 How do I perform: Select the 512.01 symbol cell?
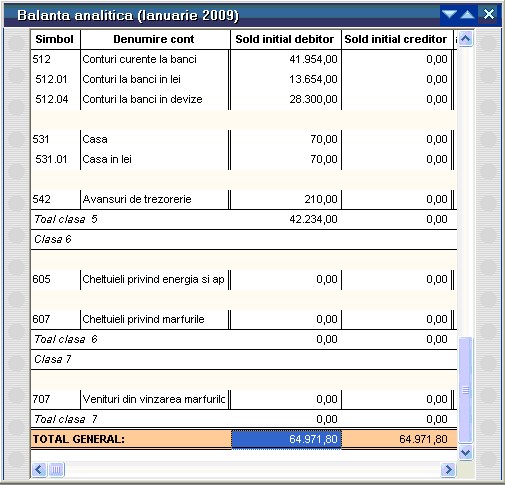tap(55, 79)
